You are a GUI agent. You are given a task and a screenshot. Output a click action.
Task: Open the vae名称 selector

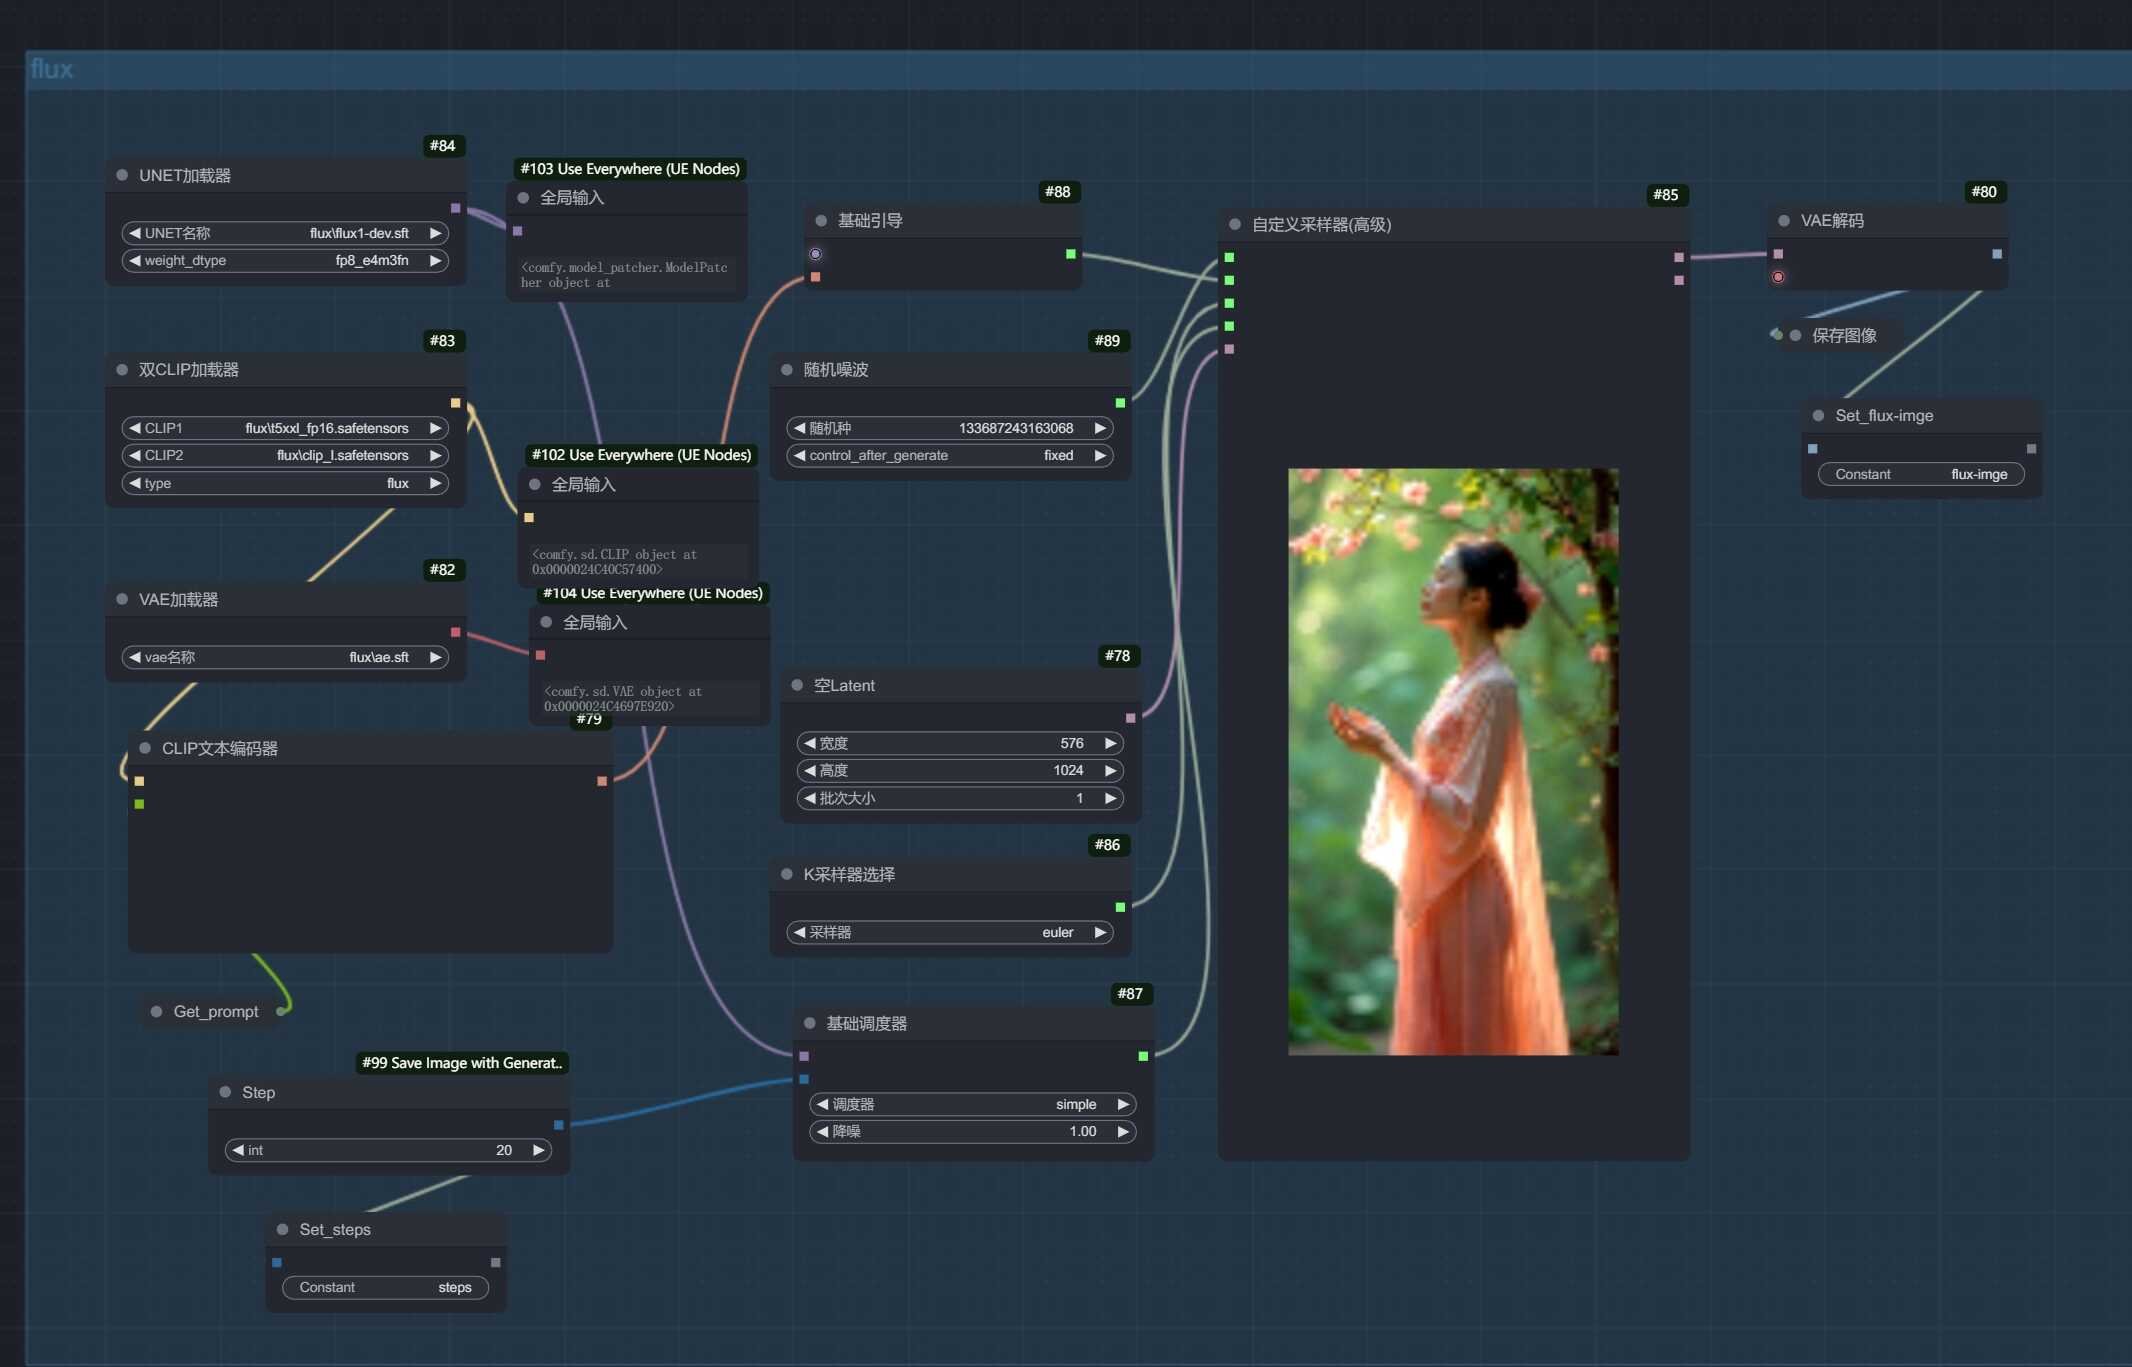coord(285,657)
